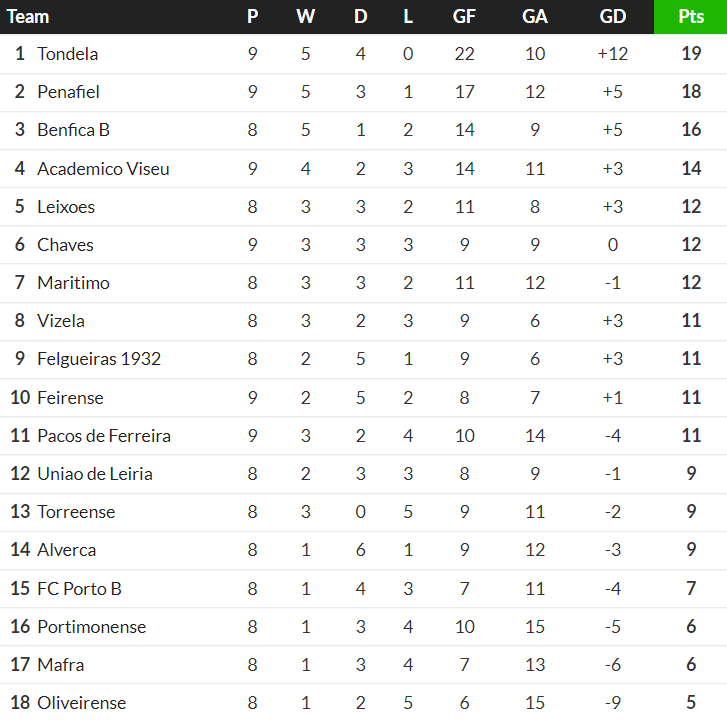Viewport: 727px width, 720px height.
Task: Click the Academico Viseu team row
Action: [103, 169]
